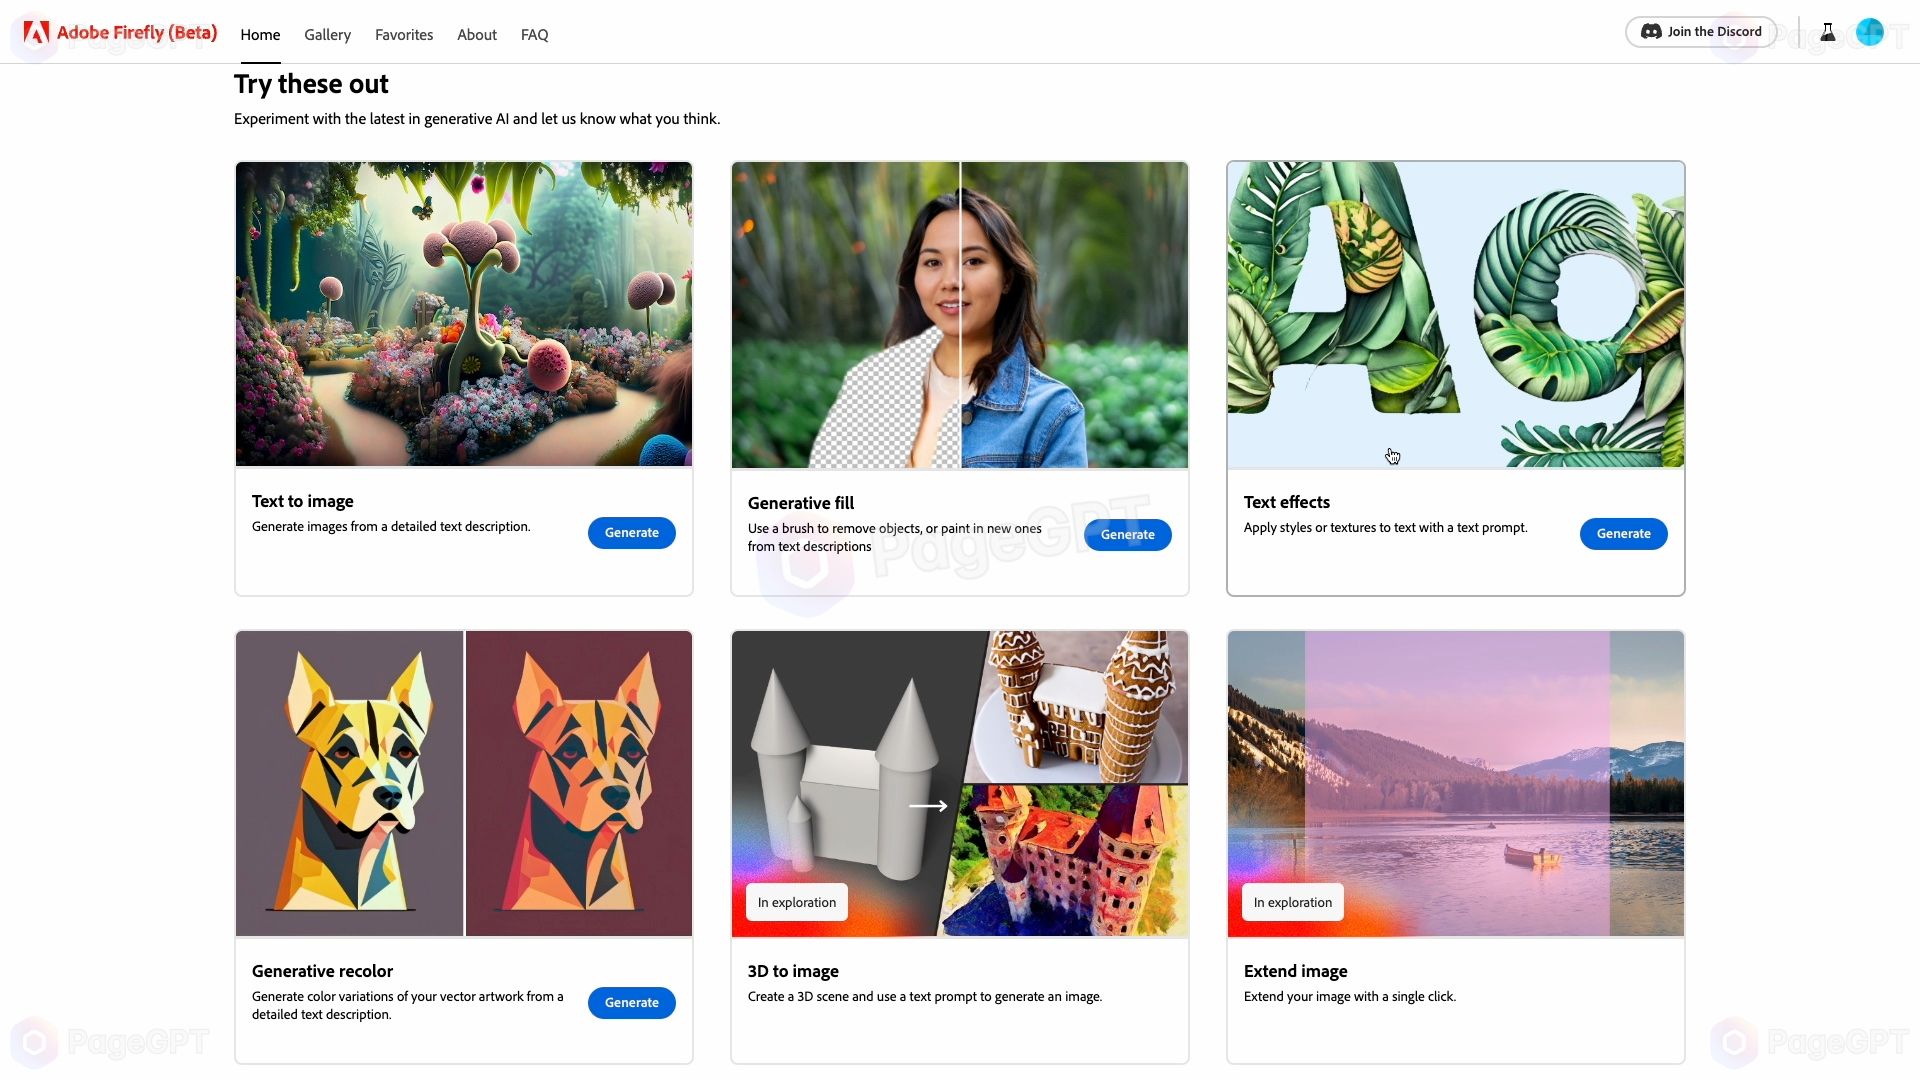Click the Discord icon to join

[x=1650, y=32]
